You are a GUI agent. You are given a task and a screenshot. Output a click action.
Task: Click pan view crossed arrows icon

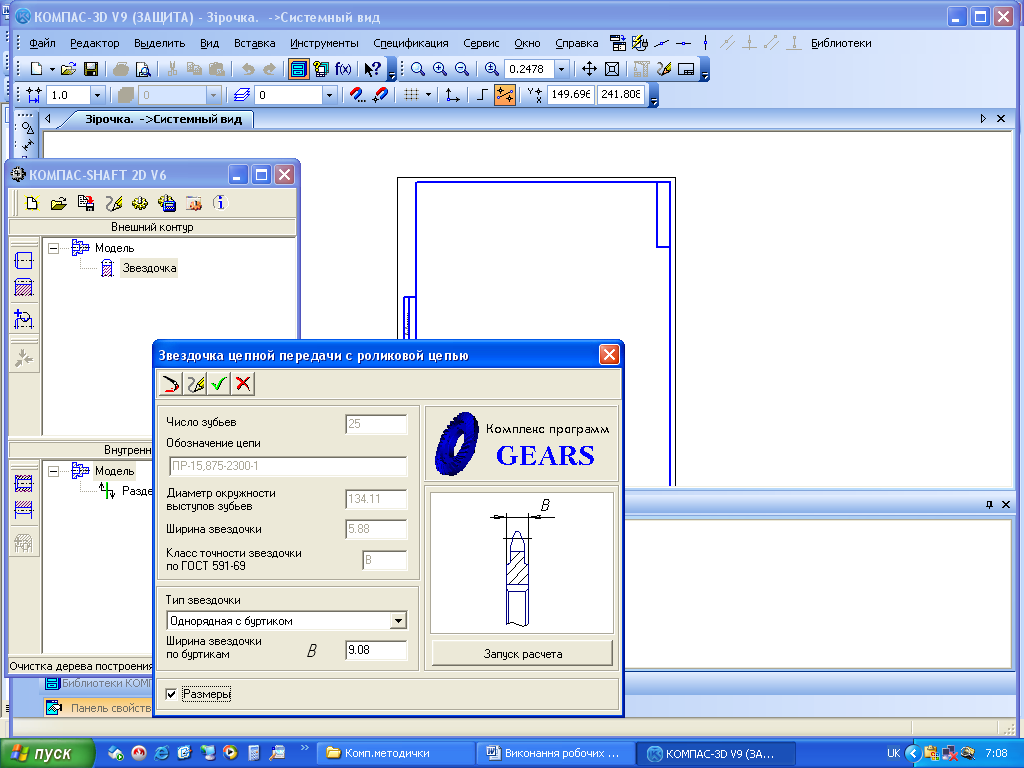589,69
